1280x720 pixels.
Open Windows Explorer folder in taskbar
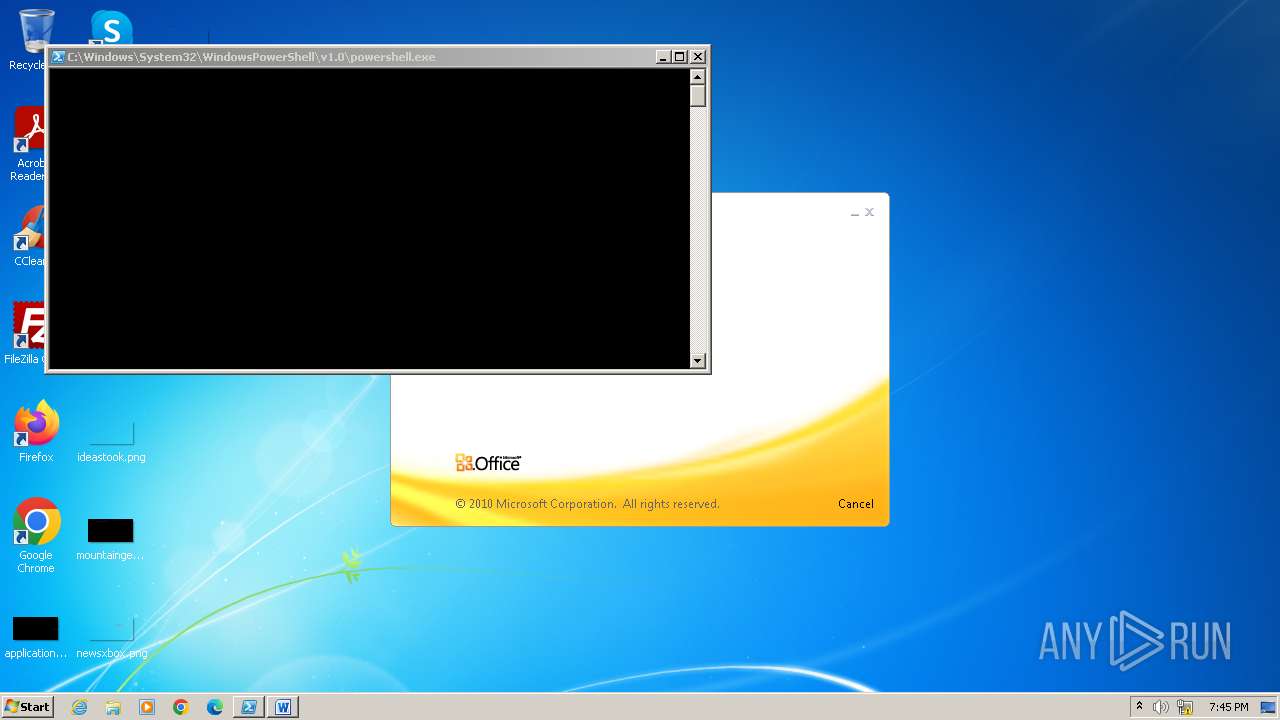pyautogui.click(x=113, y=707)
